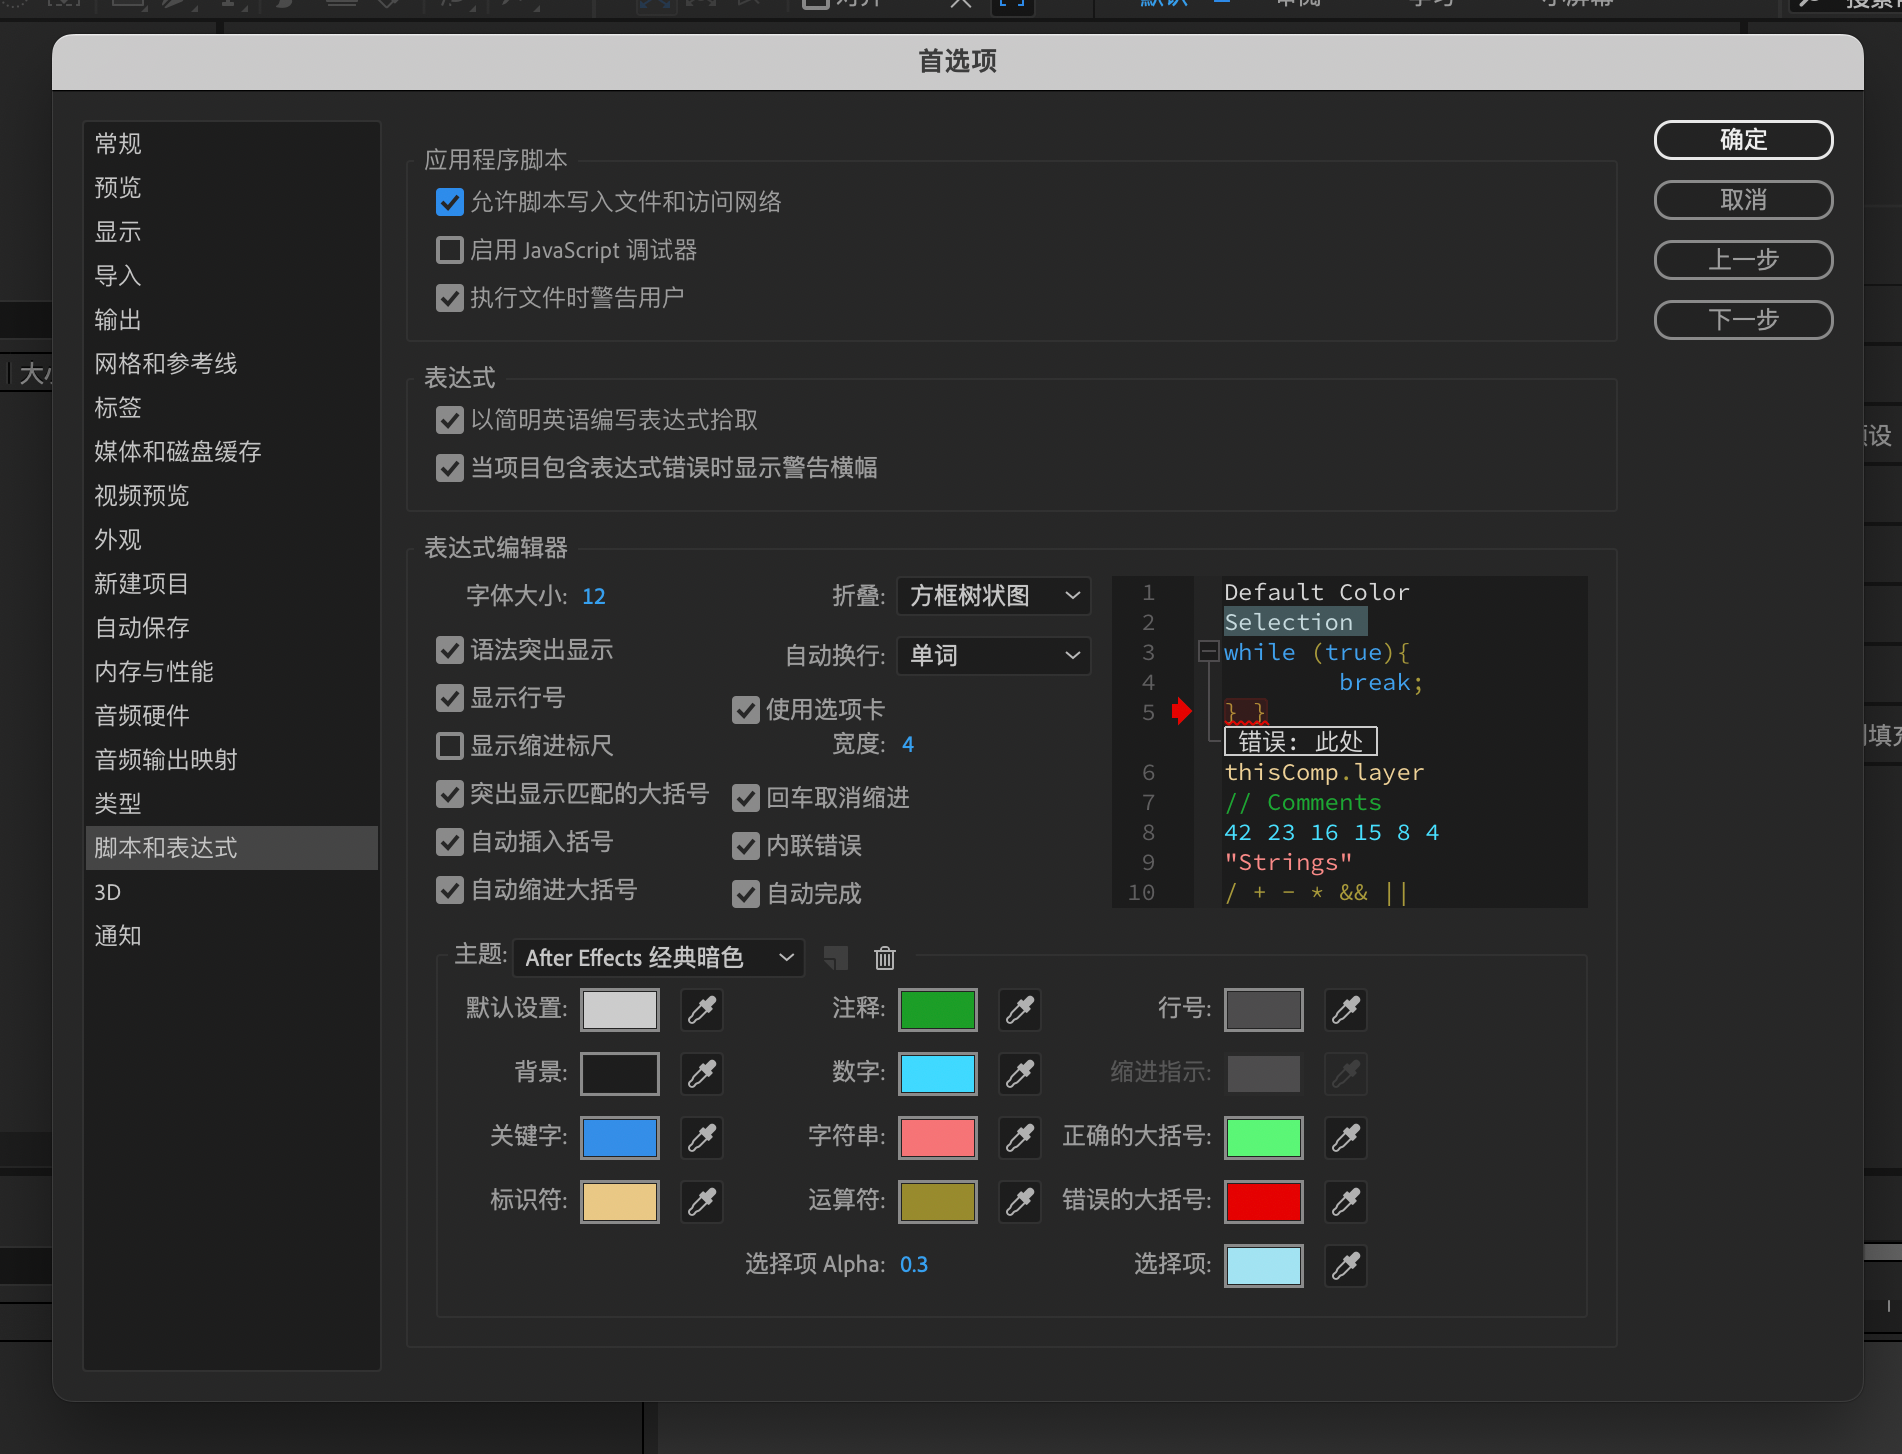Open the 主题 theme dropdown
This screenshot has width=1902, height=1454.
pos(658,958)
